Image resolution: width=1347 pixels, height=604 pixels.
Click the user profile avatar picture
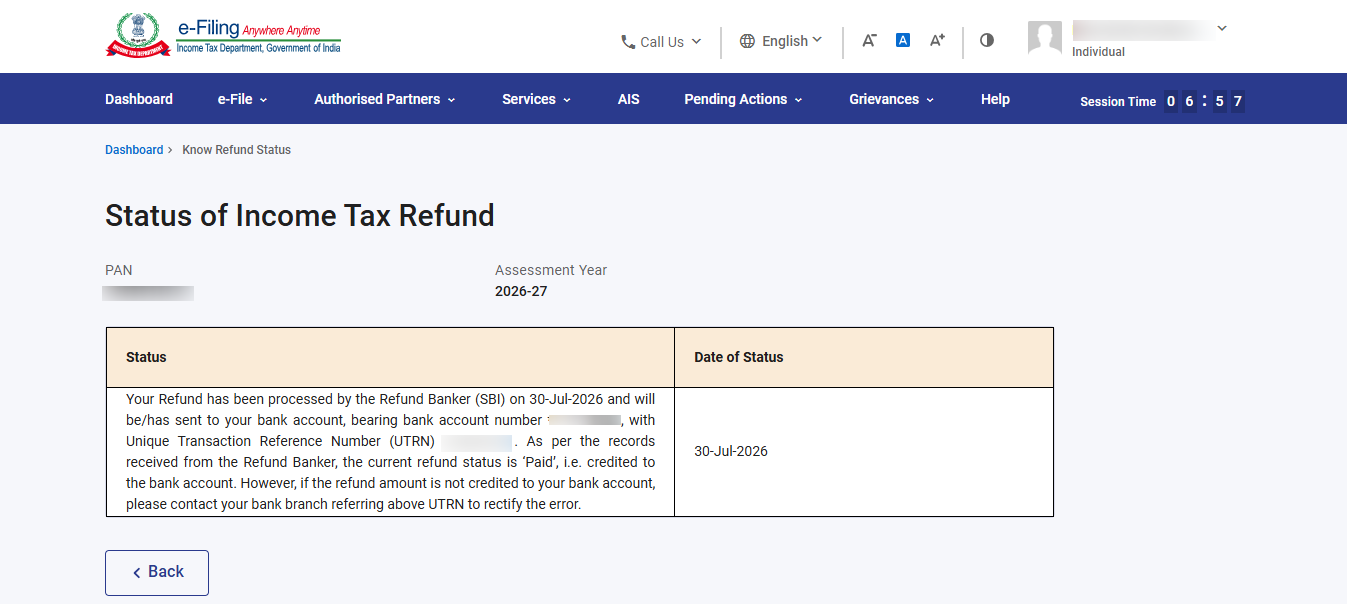1045,38
